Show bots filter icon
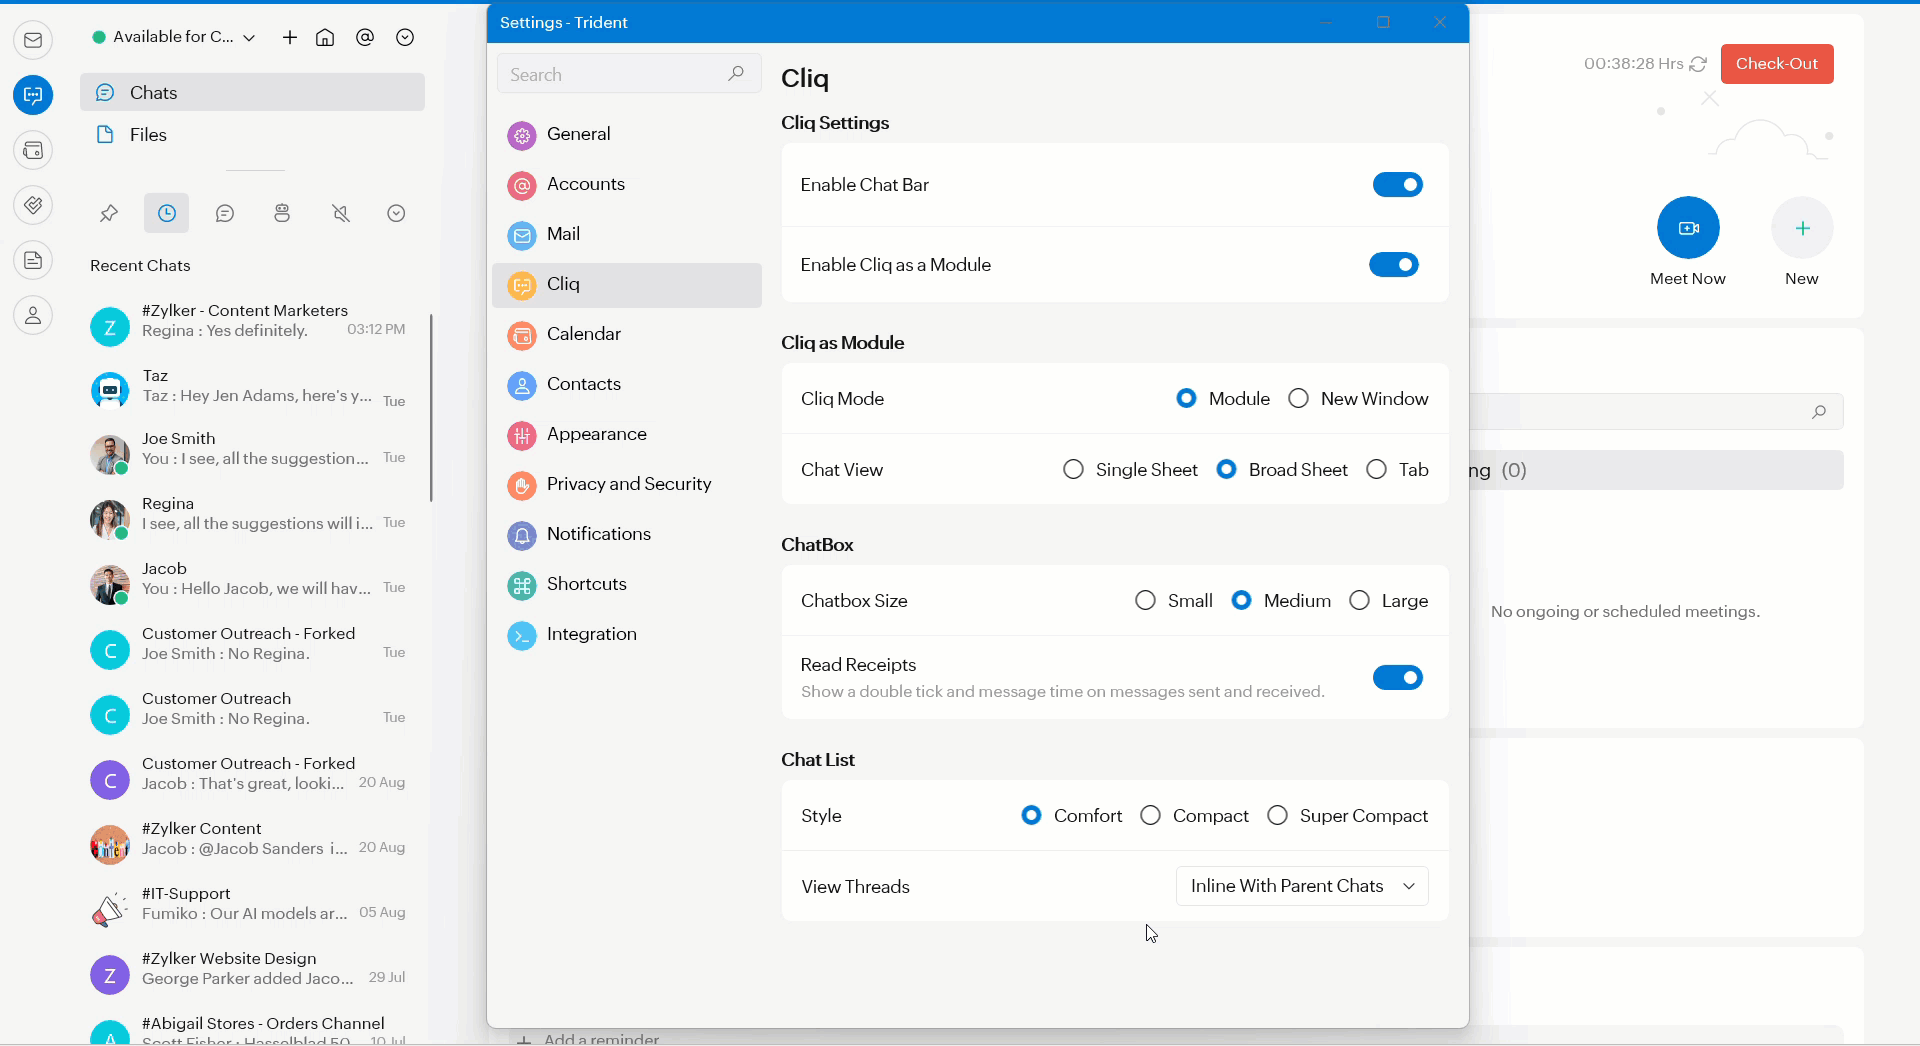Image resolution: width=1920 pixels, height=1046 pixels. (x=282, y=213)
